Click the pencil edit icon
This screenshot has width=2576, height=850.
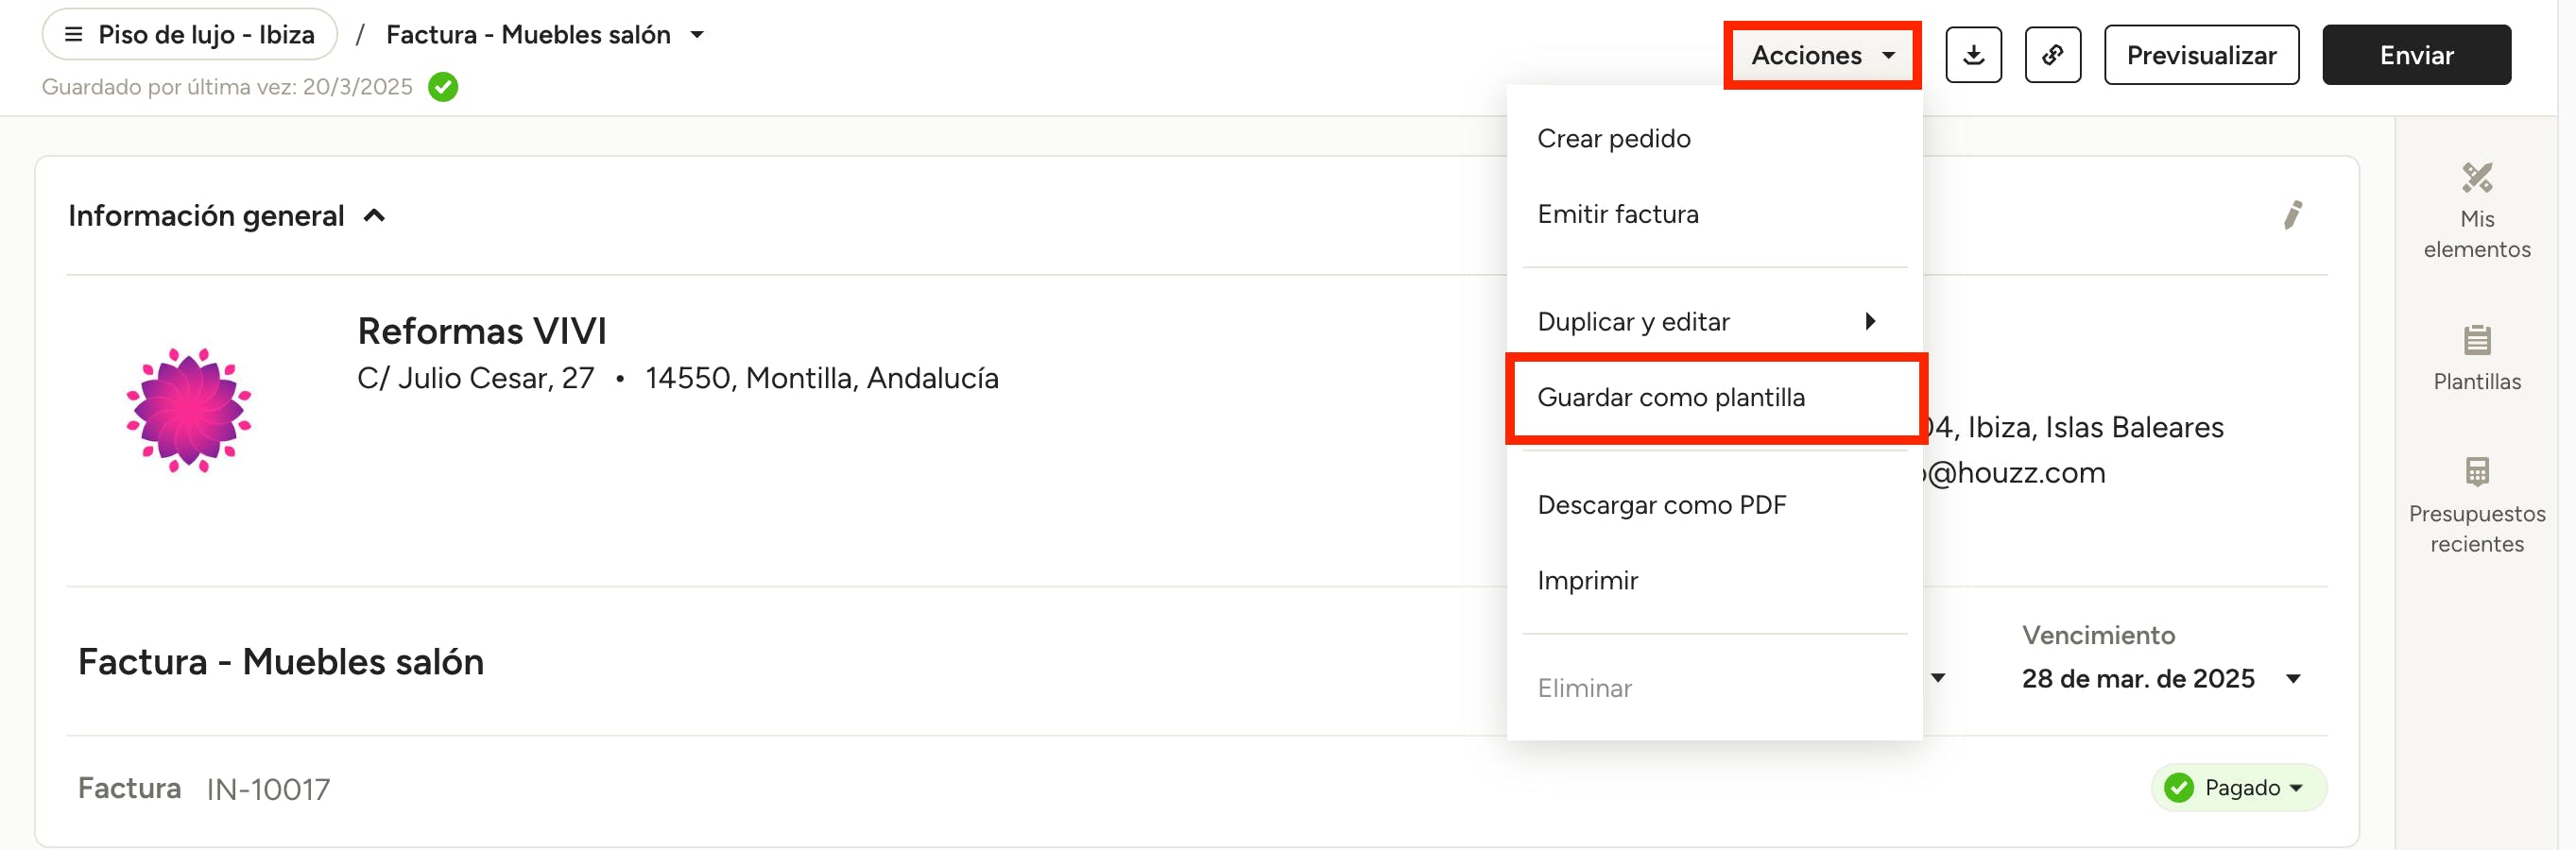pos(2292,215)
